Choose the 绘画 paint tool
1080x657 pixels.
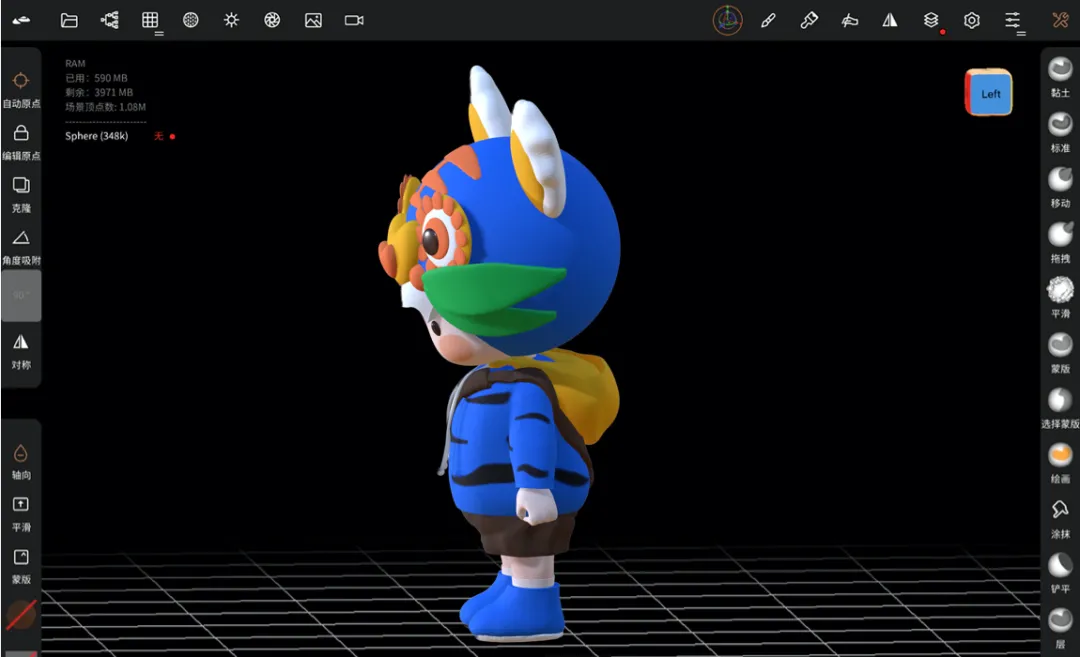click(1060, 462)
